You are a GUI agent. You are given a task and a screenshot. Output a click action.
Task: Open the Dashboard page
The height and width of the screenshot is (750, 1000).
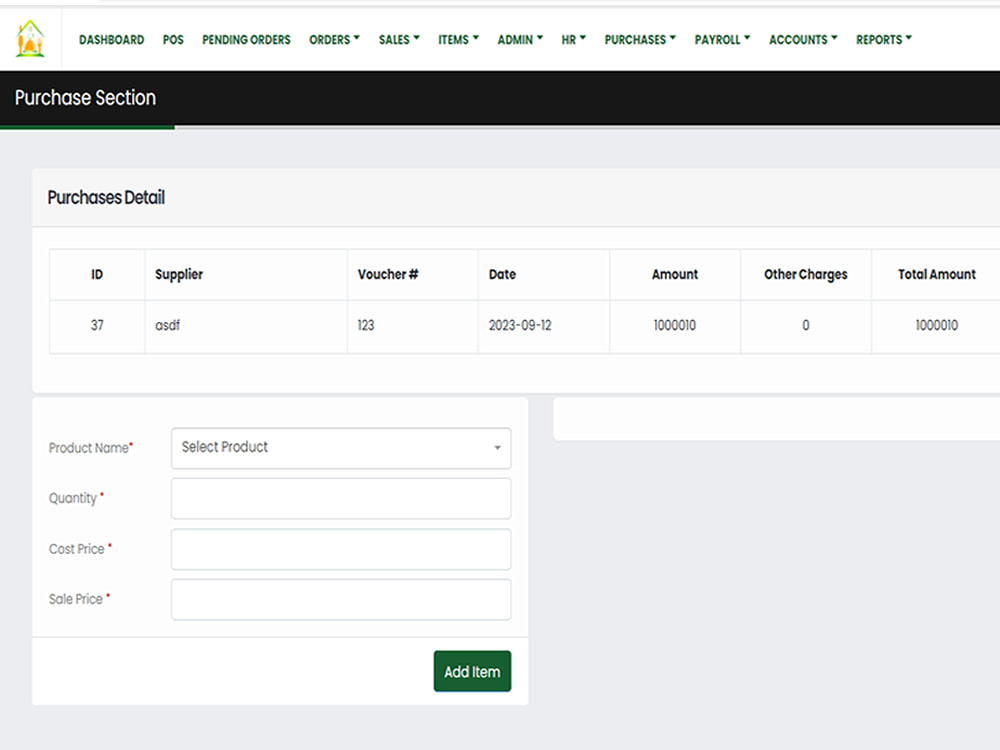tap(112, 40)
